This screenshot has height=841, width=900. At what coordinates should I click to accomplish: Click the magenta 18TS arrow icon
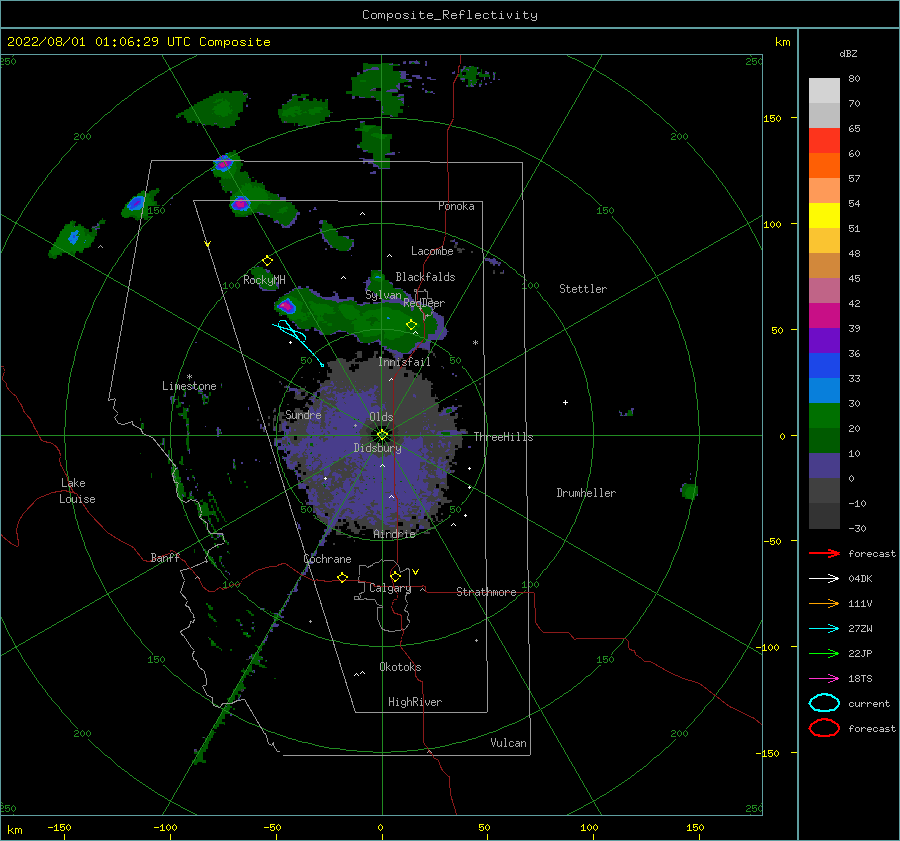(x=824, y=679)
